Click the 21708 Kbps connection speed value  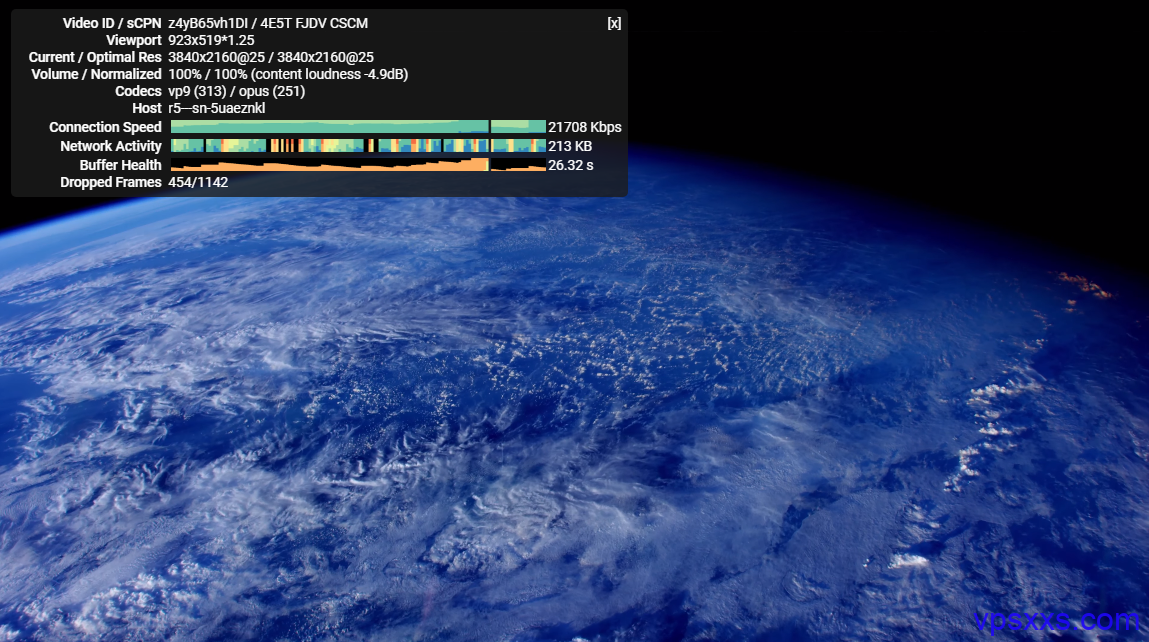click(x=585, y=127)
